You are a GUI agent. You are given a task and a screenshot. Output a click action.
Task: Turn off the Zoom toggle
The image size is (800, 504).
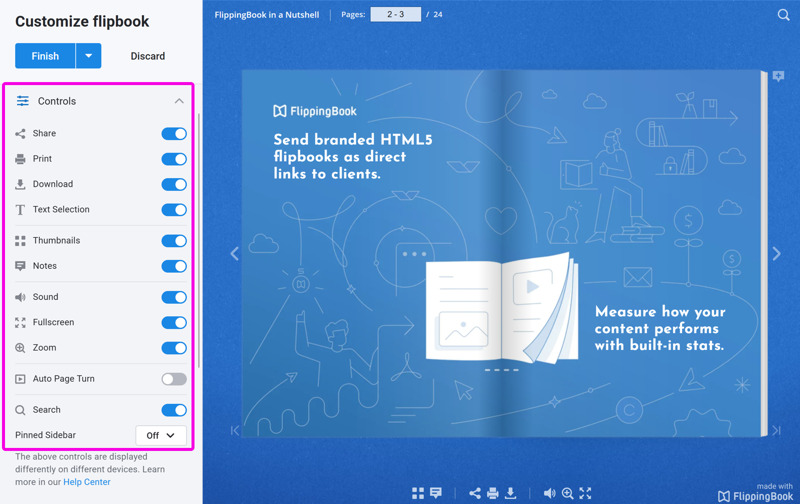[x=174, y=348]
